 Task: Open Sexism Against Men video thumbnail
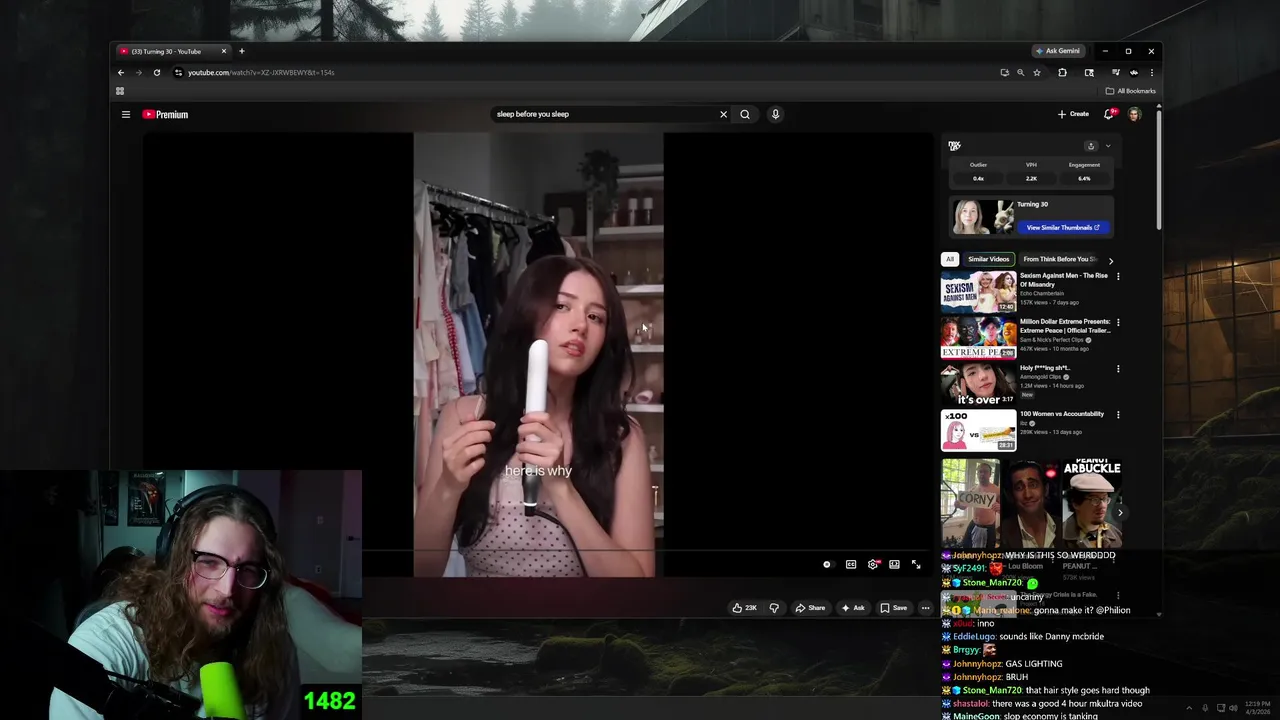click(978, 292)
